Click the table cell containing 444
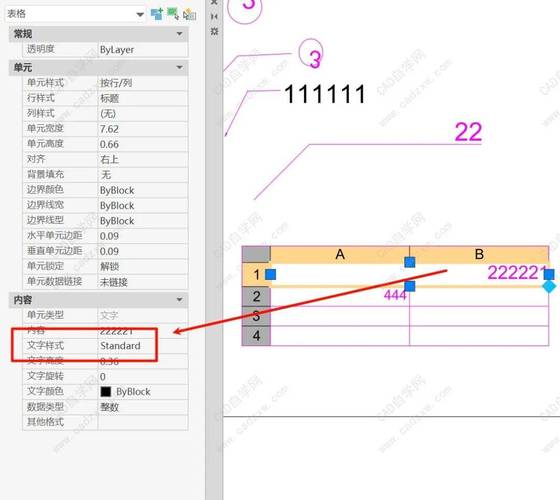Viewport: 560px width, 500px height. (x=340, y=296)
